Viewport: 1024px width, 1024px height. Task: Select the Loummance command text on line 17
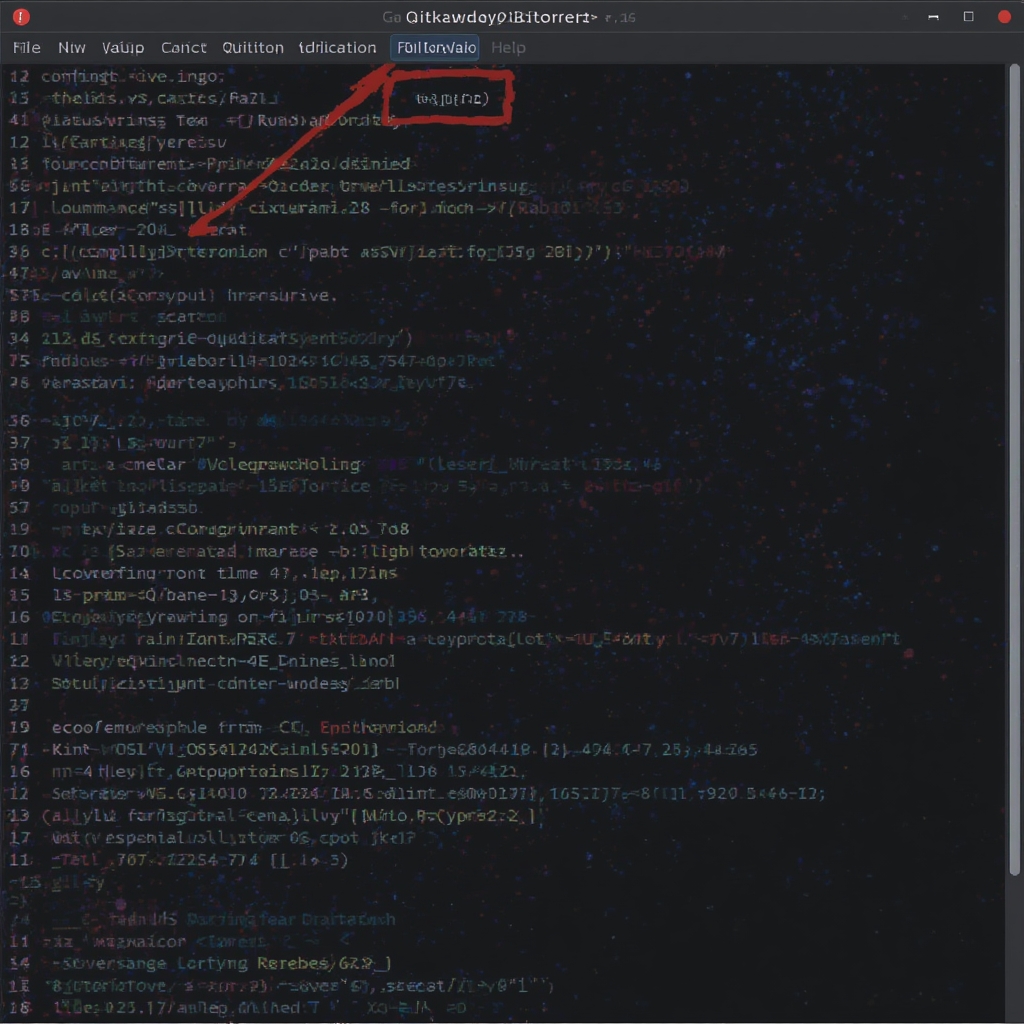tap(95, 206)
